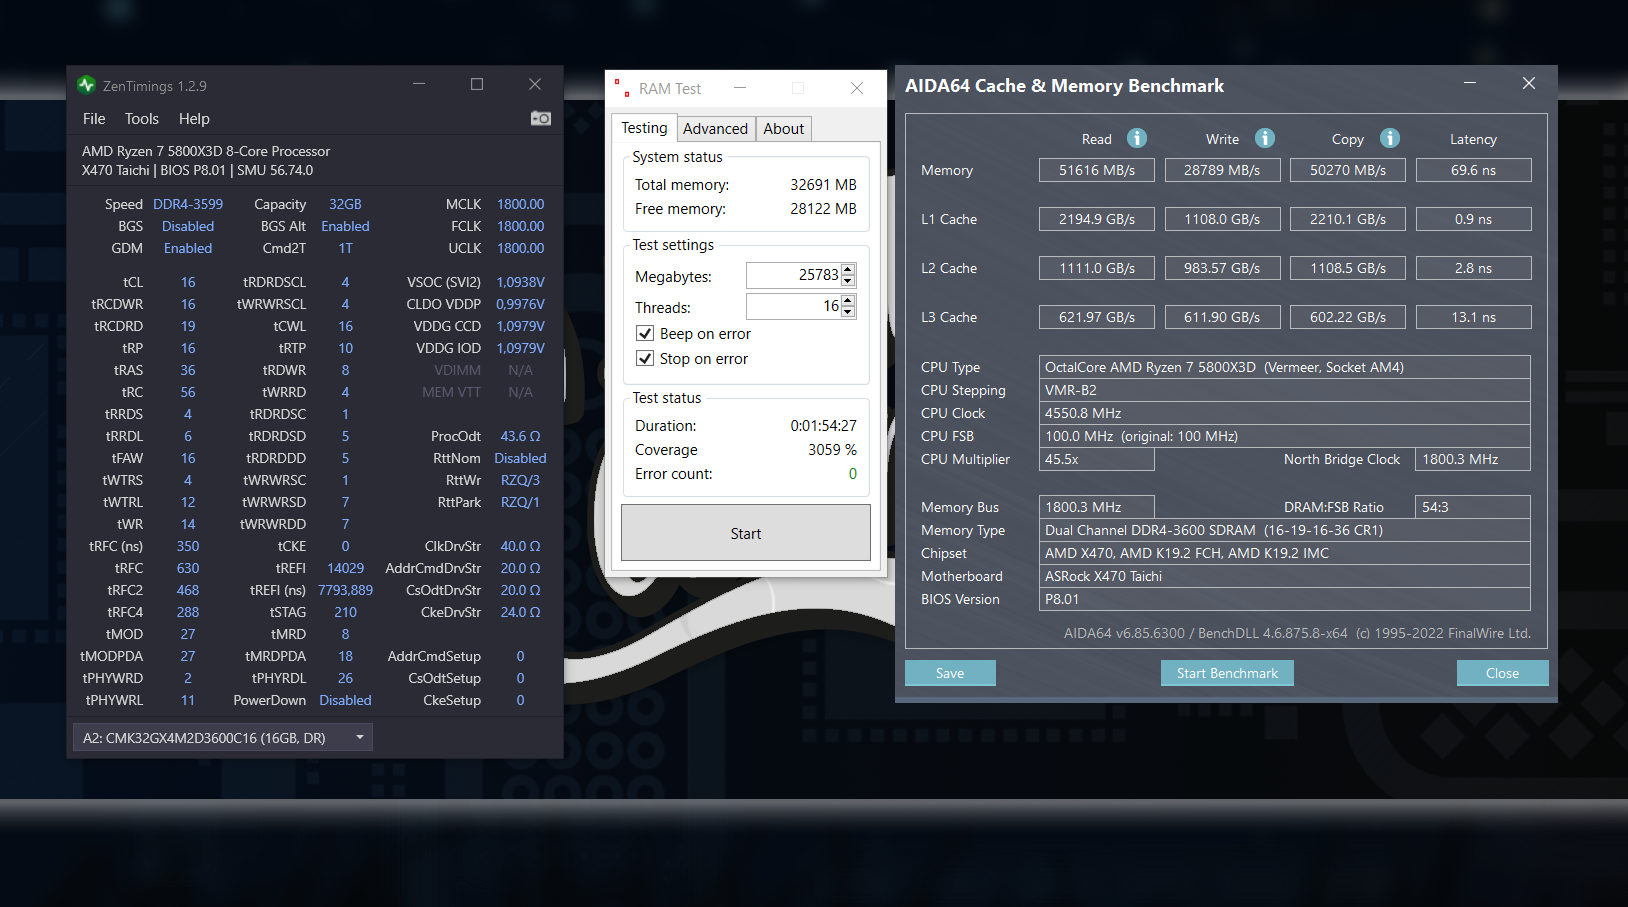Click the ZenTimings camera screenshot icon
The image size is (1628, 907).
click(540, 118)
